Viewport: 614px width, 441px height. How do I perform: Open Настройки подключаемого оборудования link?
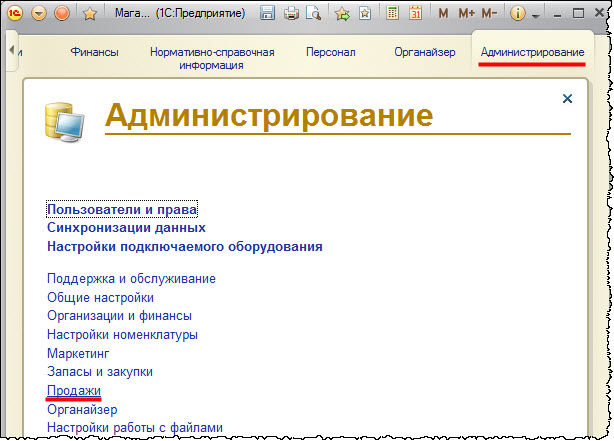click(x=184, y=247)
